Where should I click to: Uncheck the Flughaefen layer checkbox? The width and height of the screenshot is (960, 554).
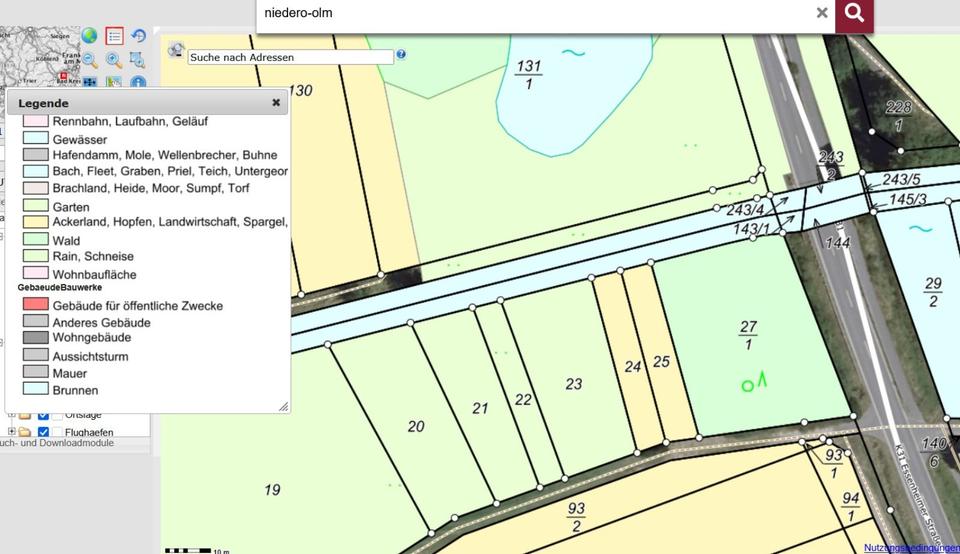[x=43, y=432]
